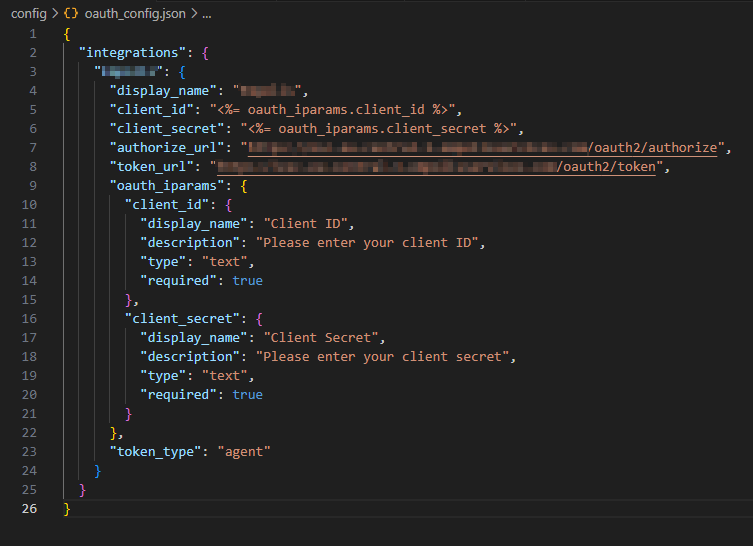
Task: Click "Please enter your client ID" text
Action: point(370,243)
